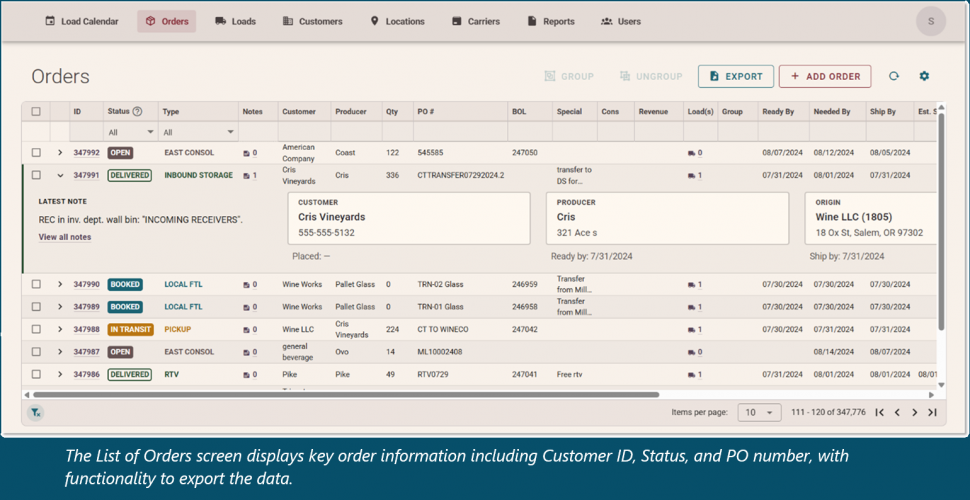Open order ID 347991 link
The height and width of the screenshot is (500, 970).
pyautogui.click(x=86, y=175)
